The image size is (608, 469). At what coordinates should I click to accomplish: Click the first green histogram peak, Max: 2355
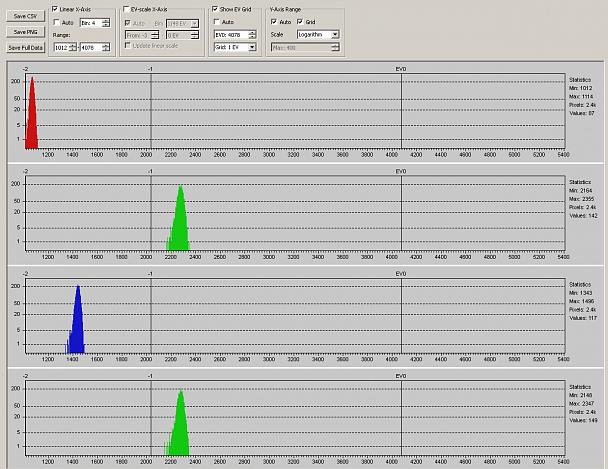(x=180, y=218)
